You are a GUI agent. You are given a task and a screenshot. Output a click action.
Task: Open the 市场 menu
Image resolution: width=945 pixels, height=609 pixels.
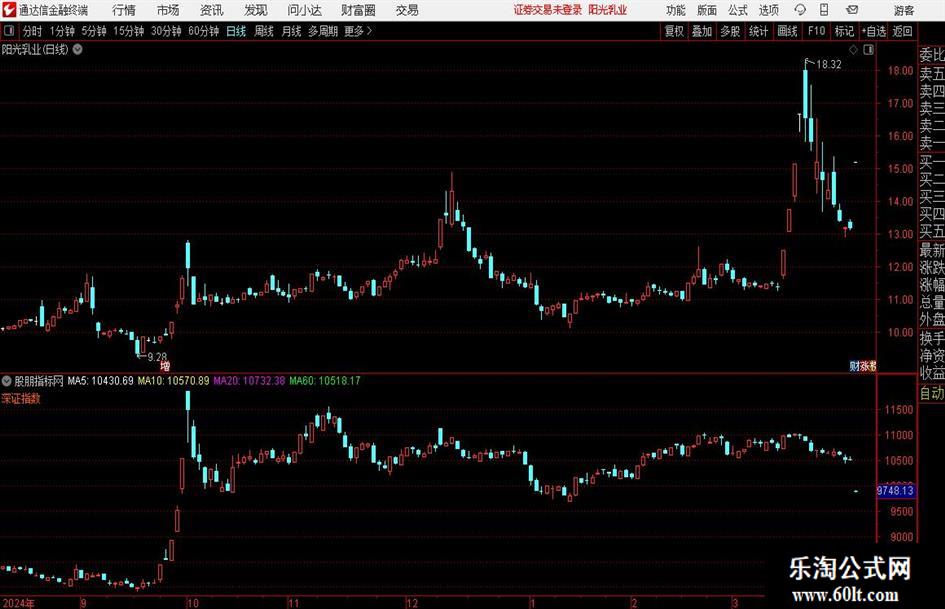pos(168,10)
